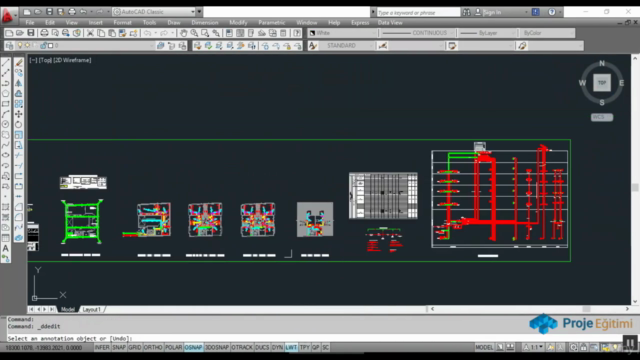Activate the Spline draw tool
Viewport: 640px width, 360px height.
click(x=6, y=145)
